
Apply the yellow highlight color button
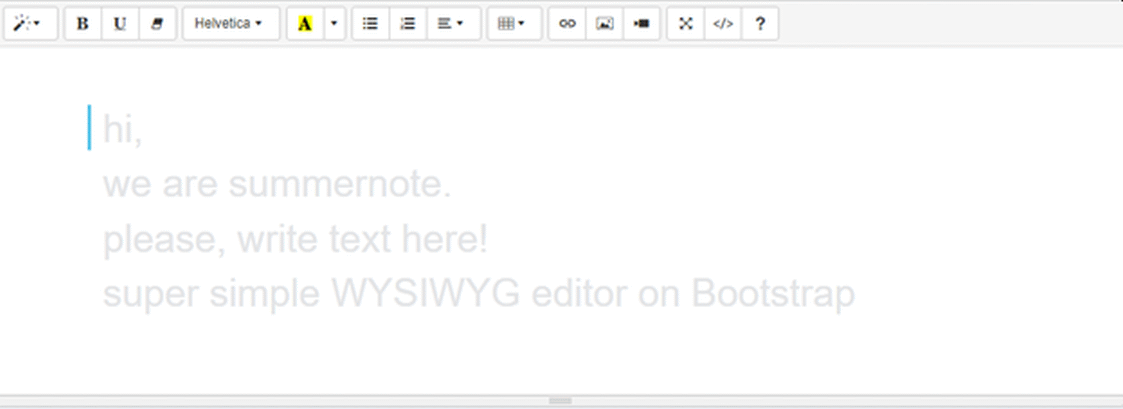tap(305, 24)
